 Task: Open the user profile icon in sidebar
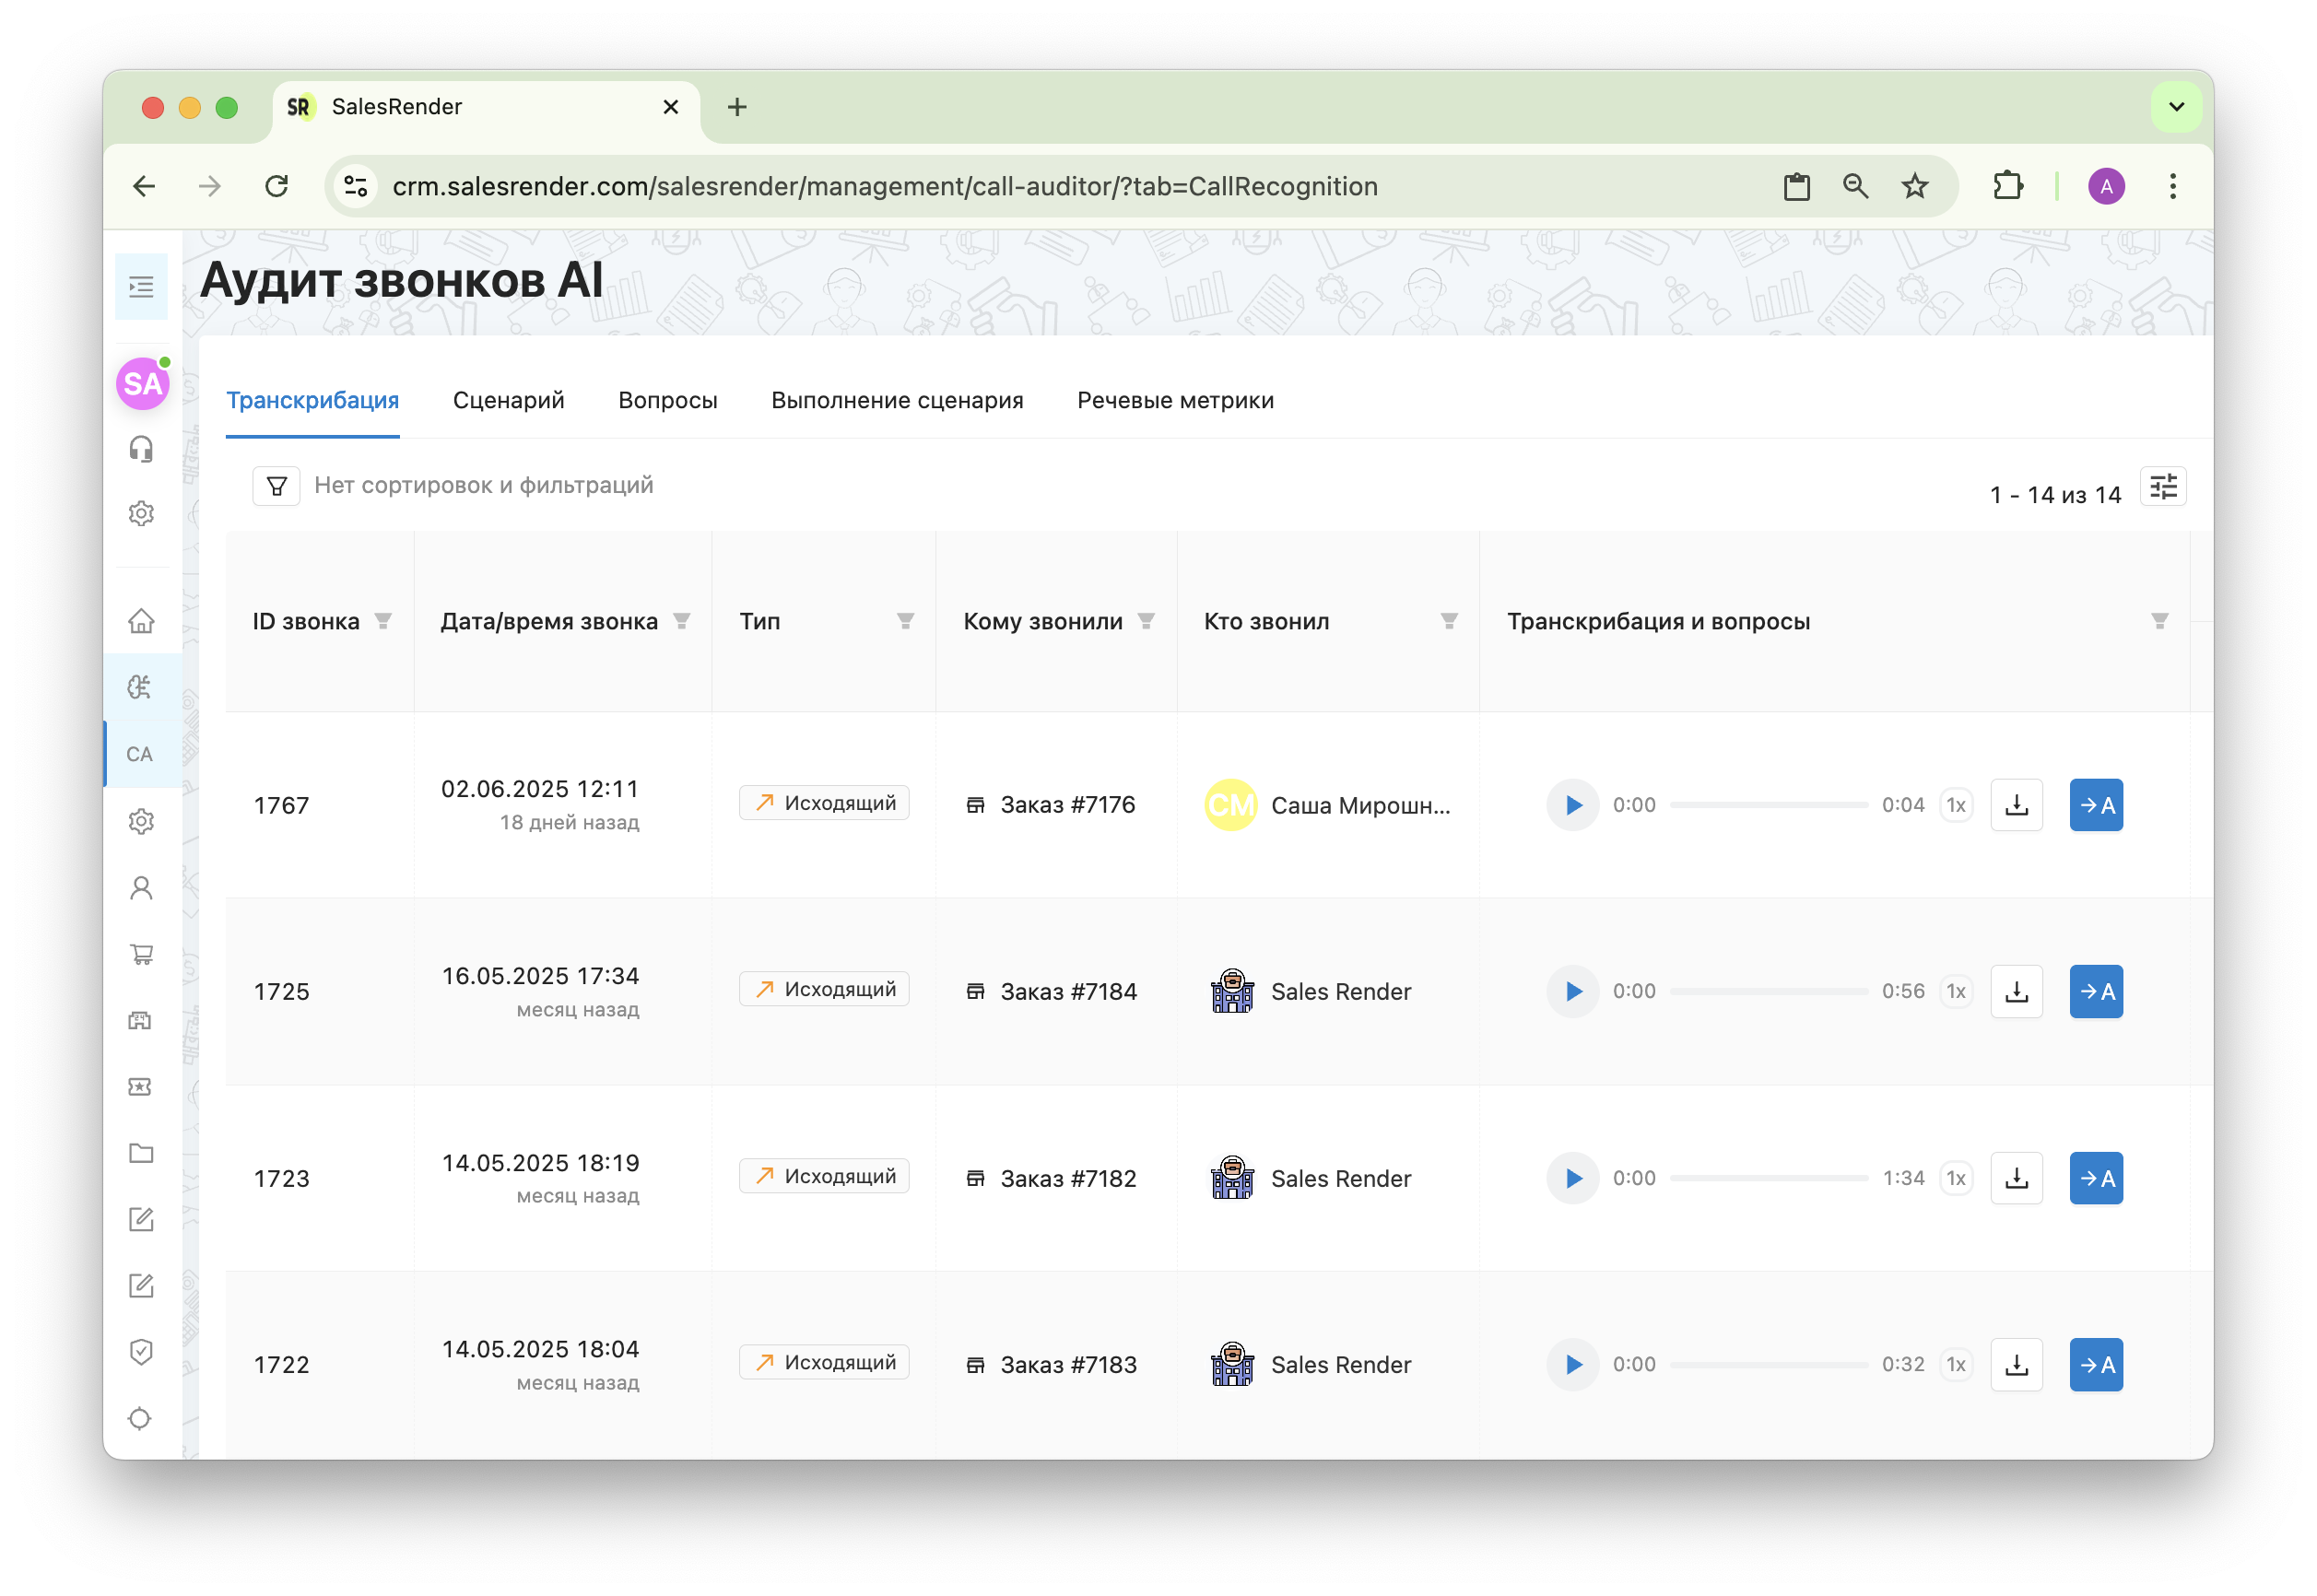141,888
